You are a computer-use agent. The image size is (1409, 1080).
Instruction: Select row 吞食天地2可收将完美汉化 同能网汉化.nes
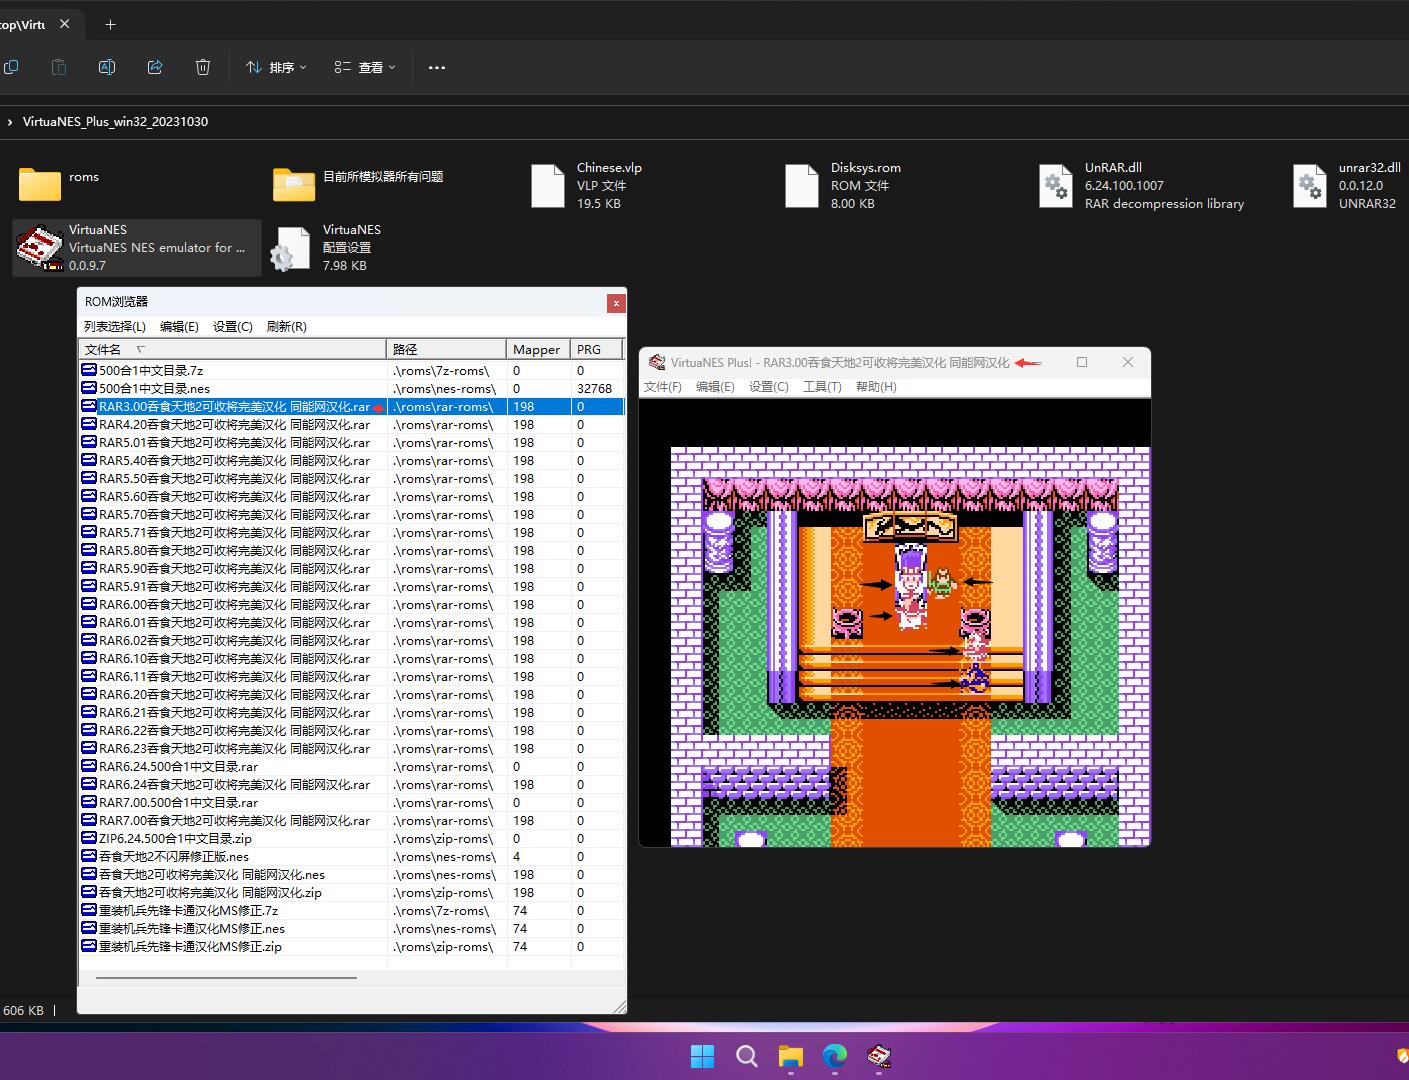tap(352, 874)
